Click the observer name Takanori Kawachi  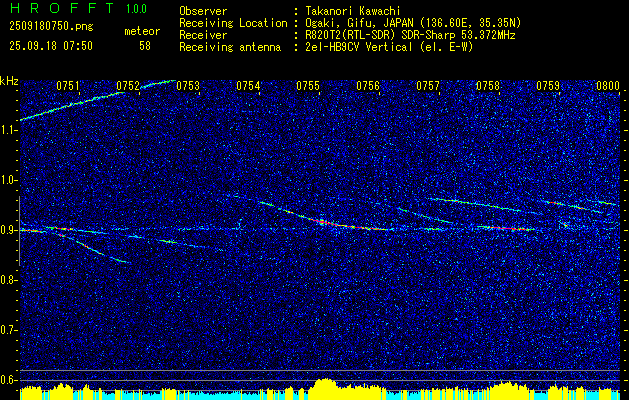tap(351, 11)
